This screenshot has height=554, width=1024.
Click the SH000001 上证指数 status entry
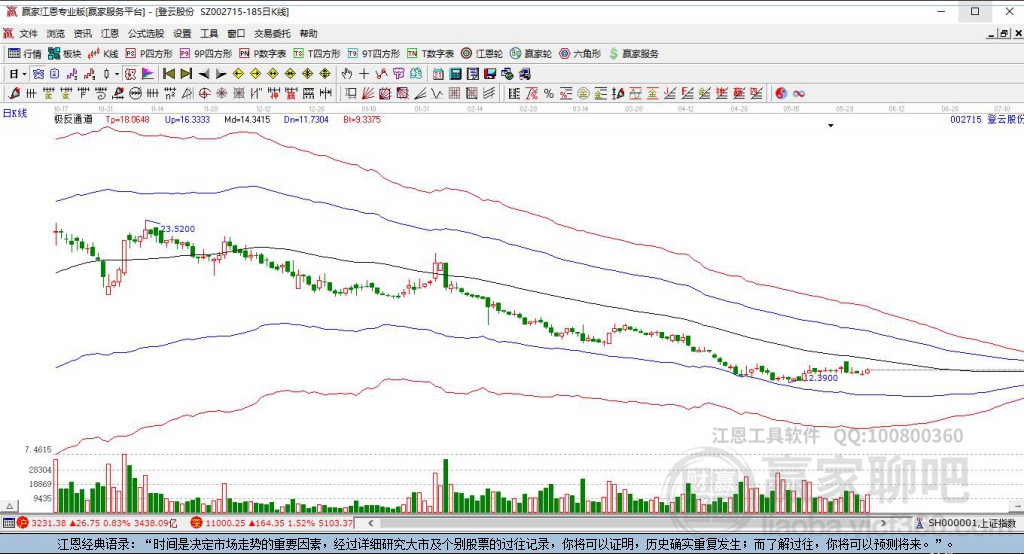click(965, 523)
